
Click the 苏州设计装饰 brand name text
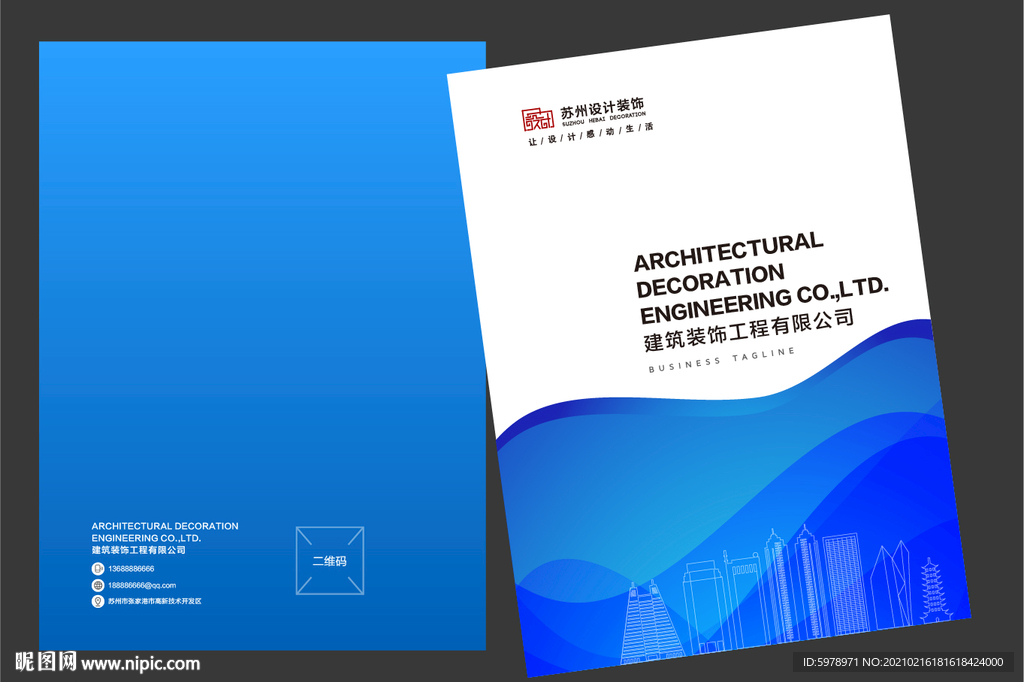601,107
